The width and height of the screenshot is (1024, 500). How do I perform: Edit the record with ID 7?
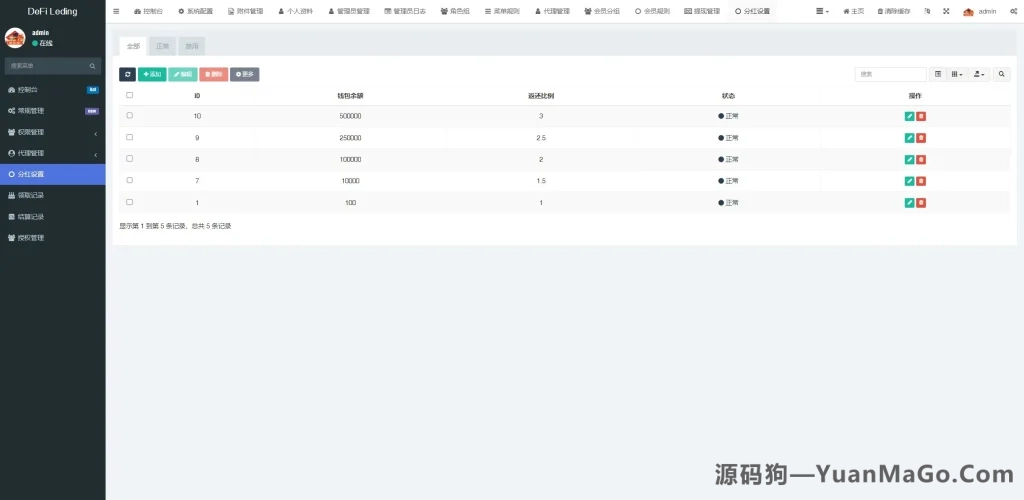click(909, 181)
